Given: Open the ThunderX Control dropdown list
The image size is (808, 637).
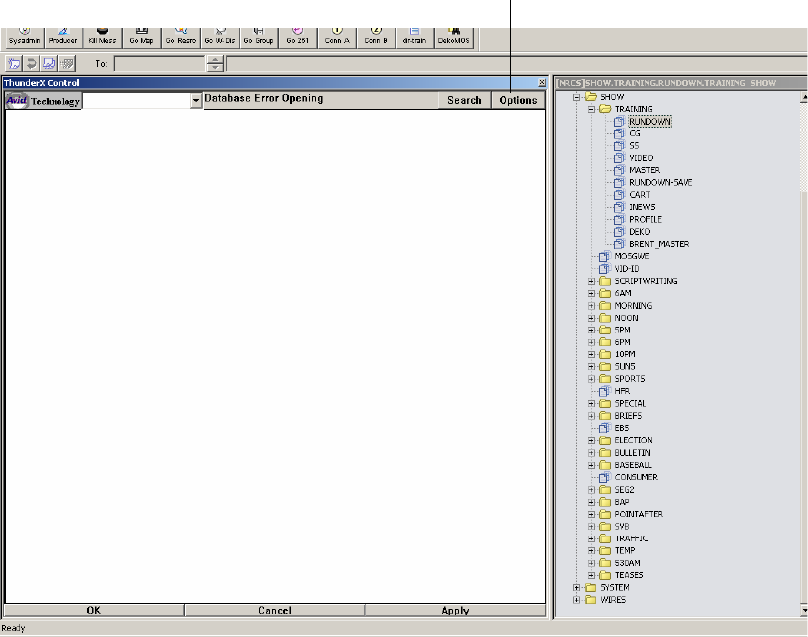Looking at the screenshot, I should click(195, 100).
